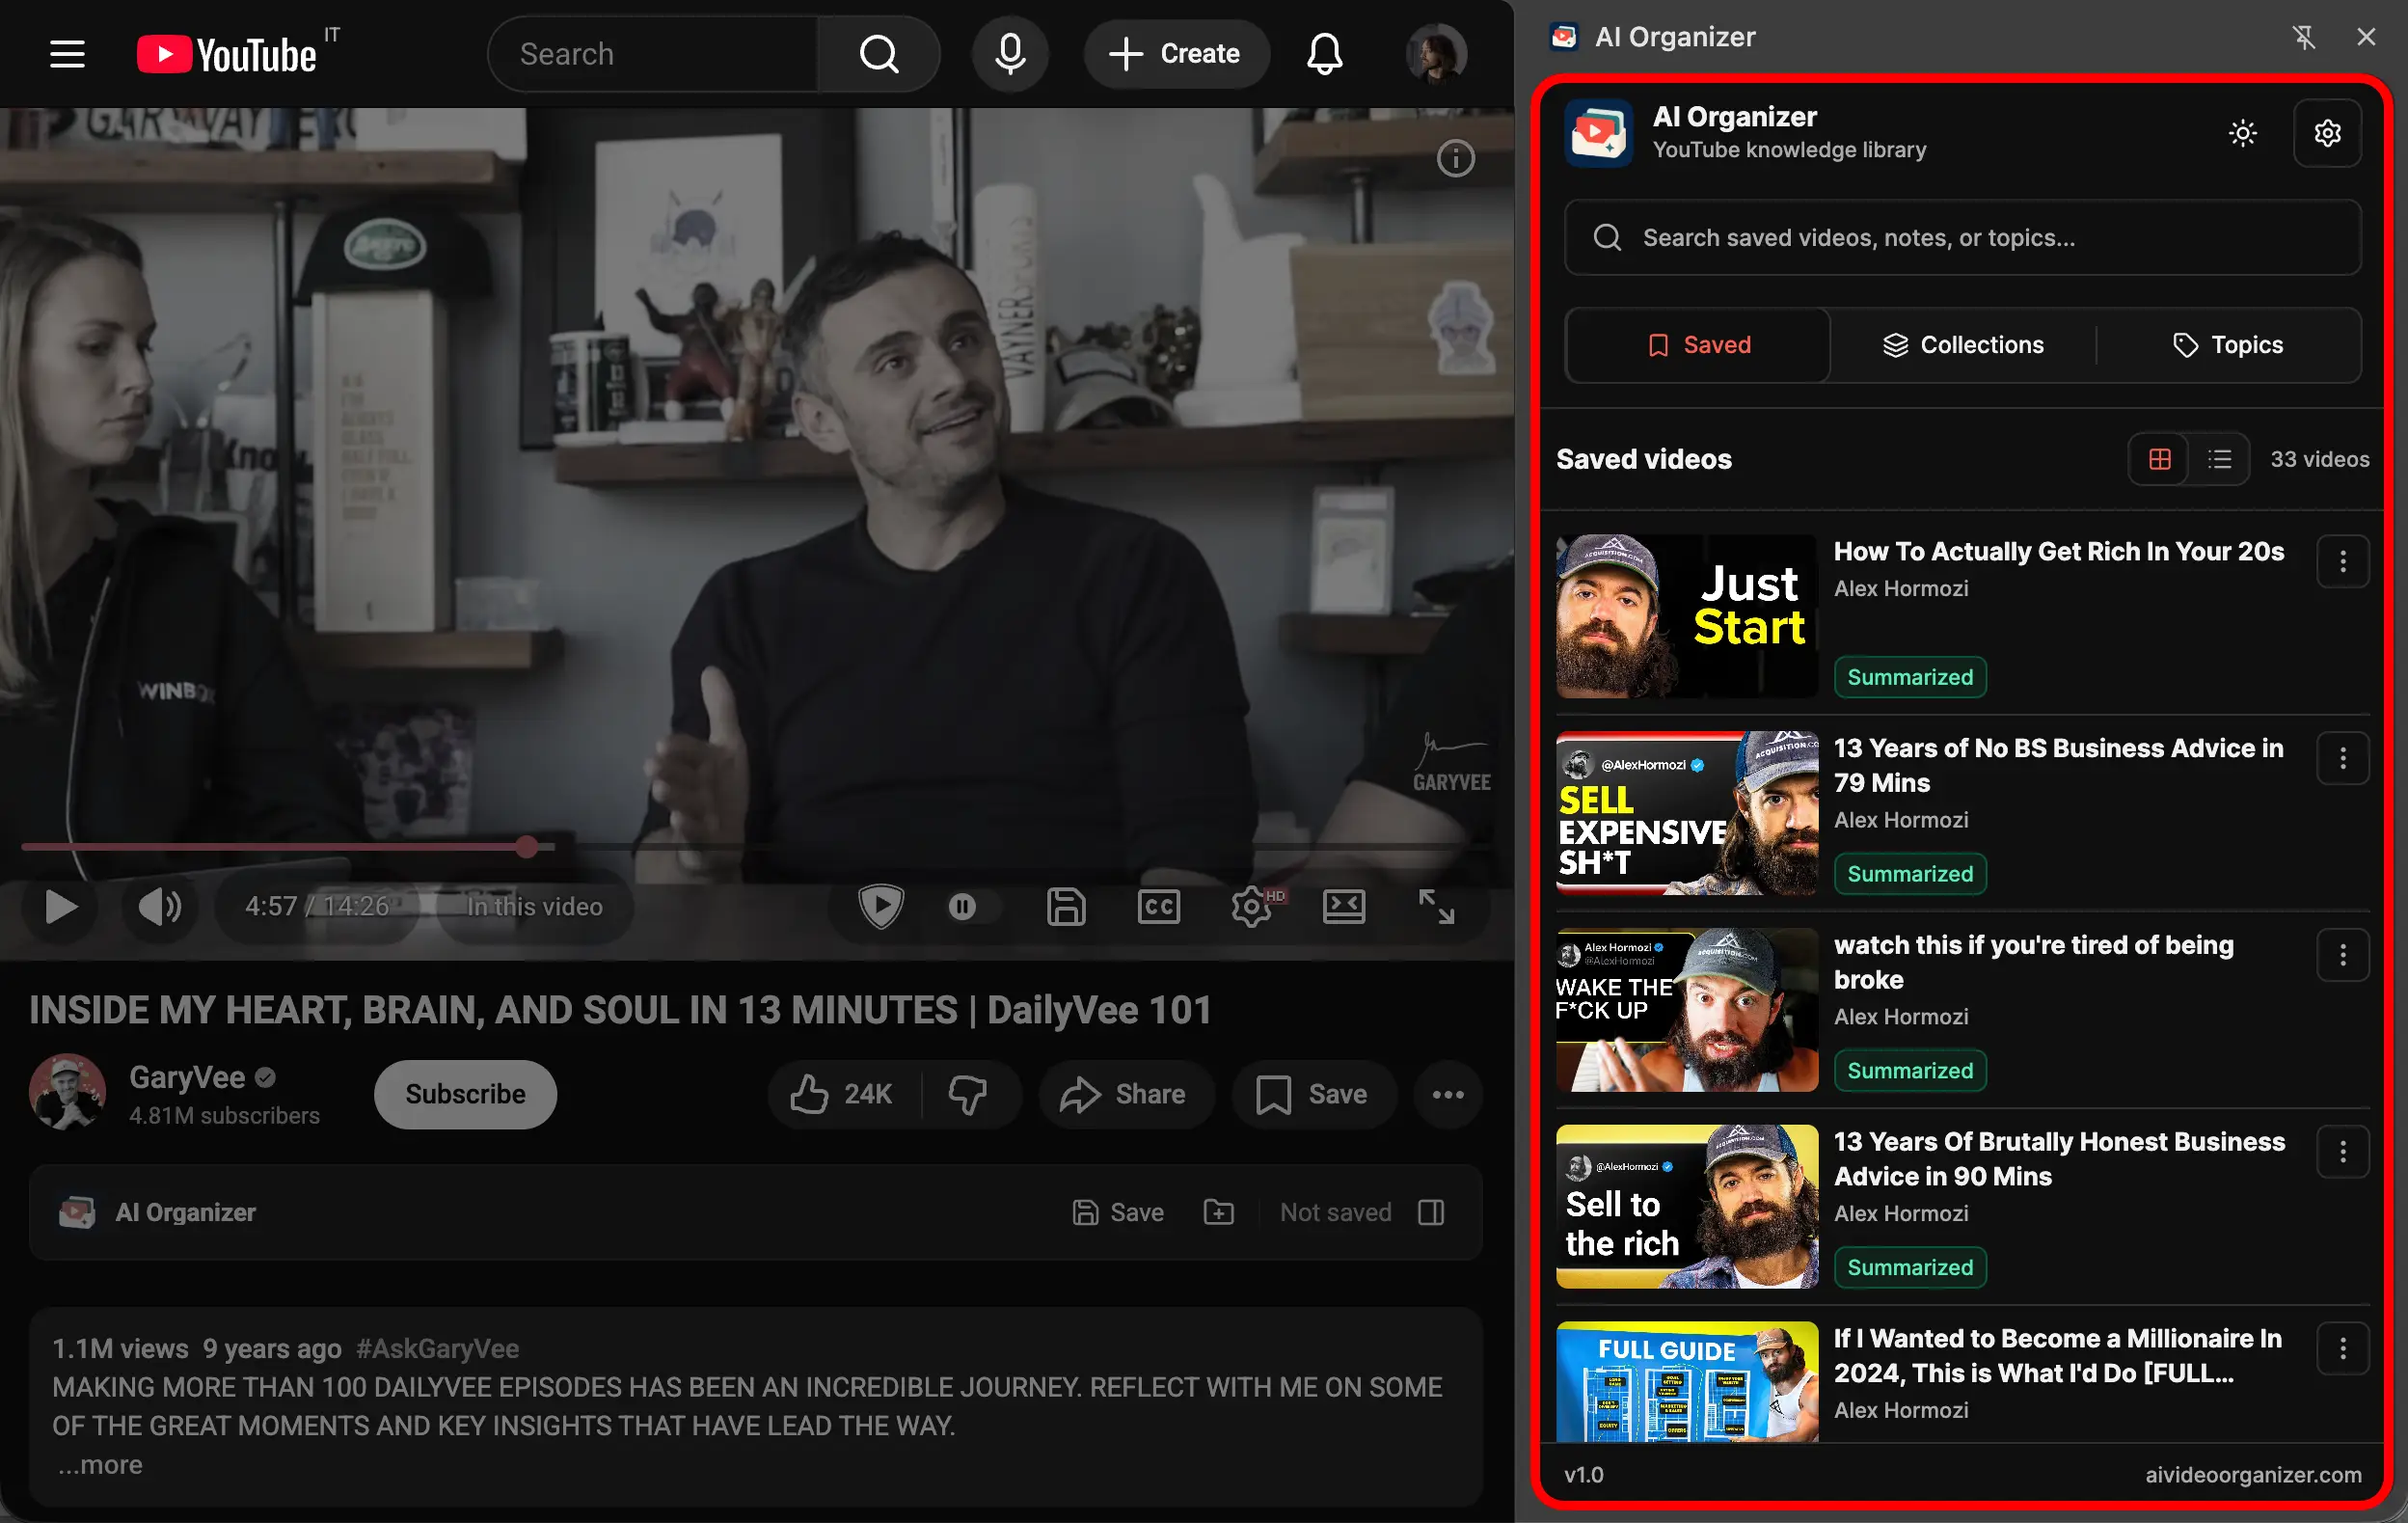2408x1523 pixels.
Task: Toggle closed captions CC
Action: point(1158,906)
